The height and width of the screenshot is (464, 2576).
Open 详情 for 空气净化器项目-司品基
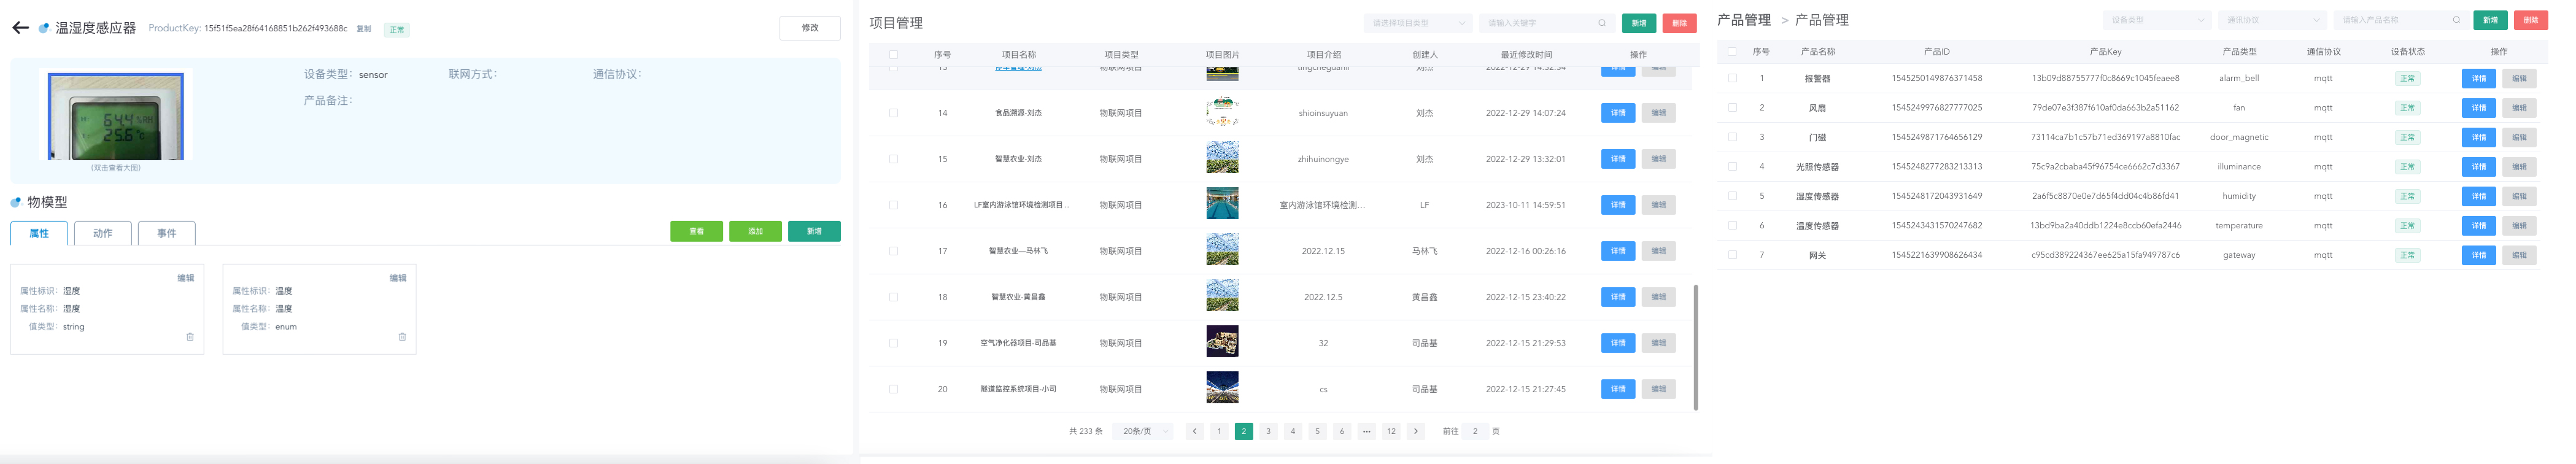pos(1618,343)
